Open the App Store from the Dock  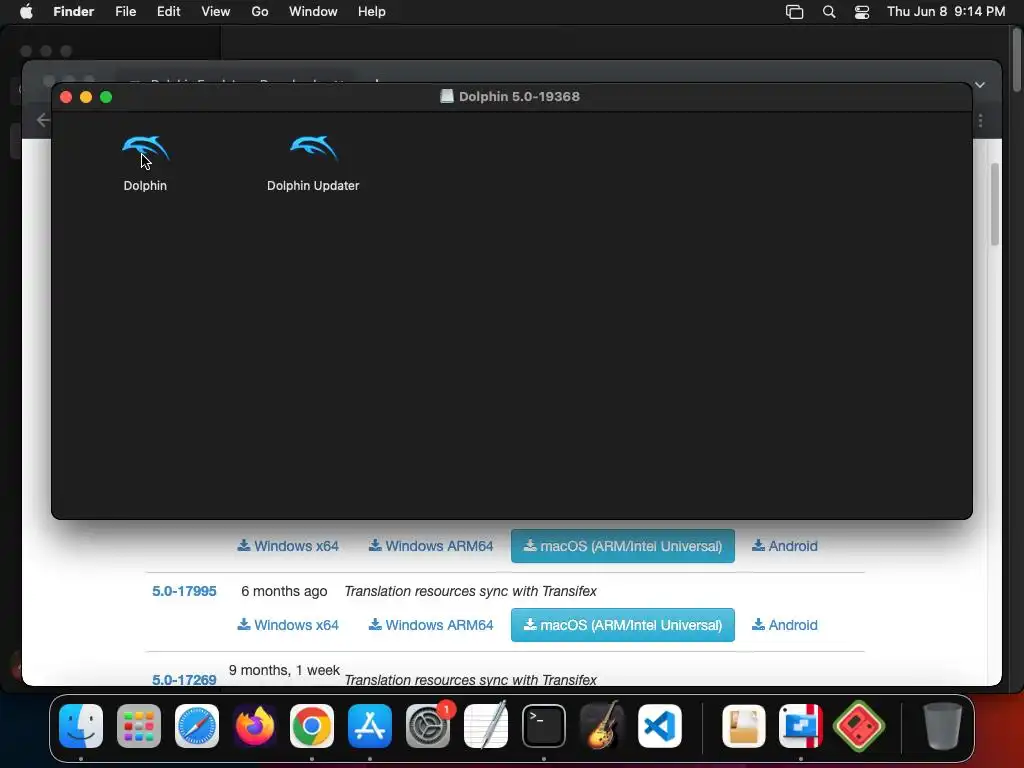370,726
